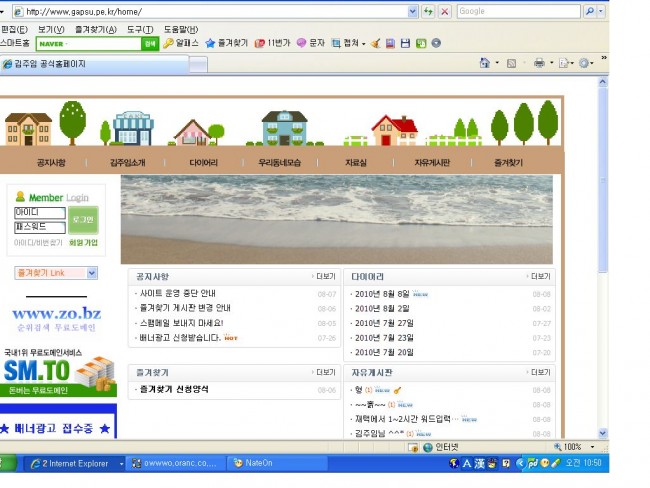This screenshot has width=650, height=488.
Task: Click the stop loading X icon
Action: click(444, 11)
